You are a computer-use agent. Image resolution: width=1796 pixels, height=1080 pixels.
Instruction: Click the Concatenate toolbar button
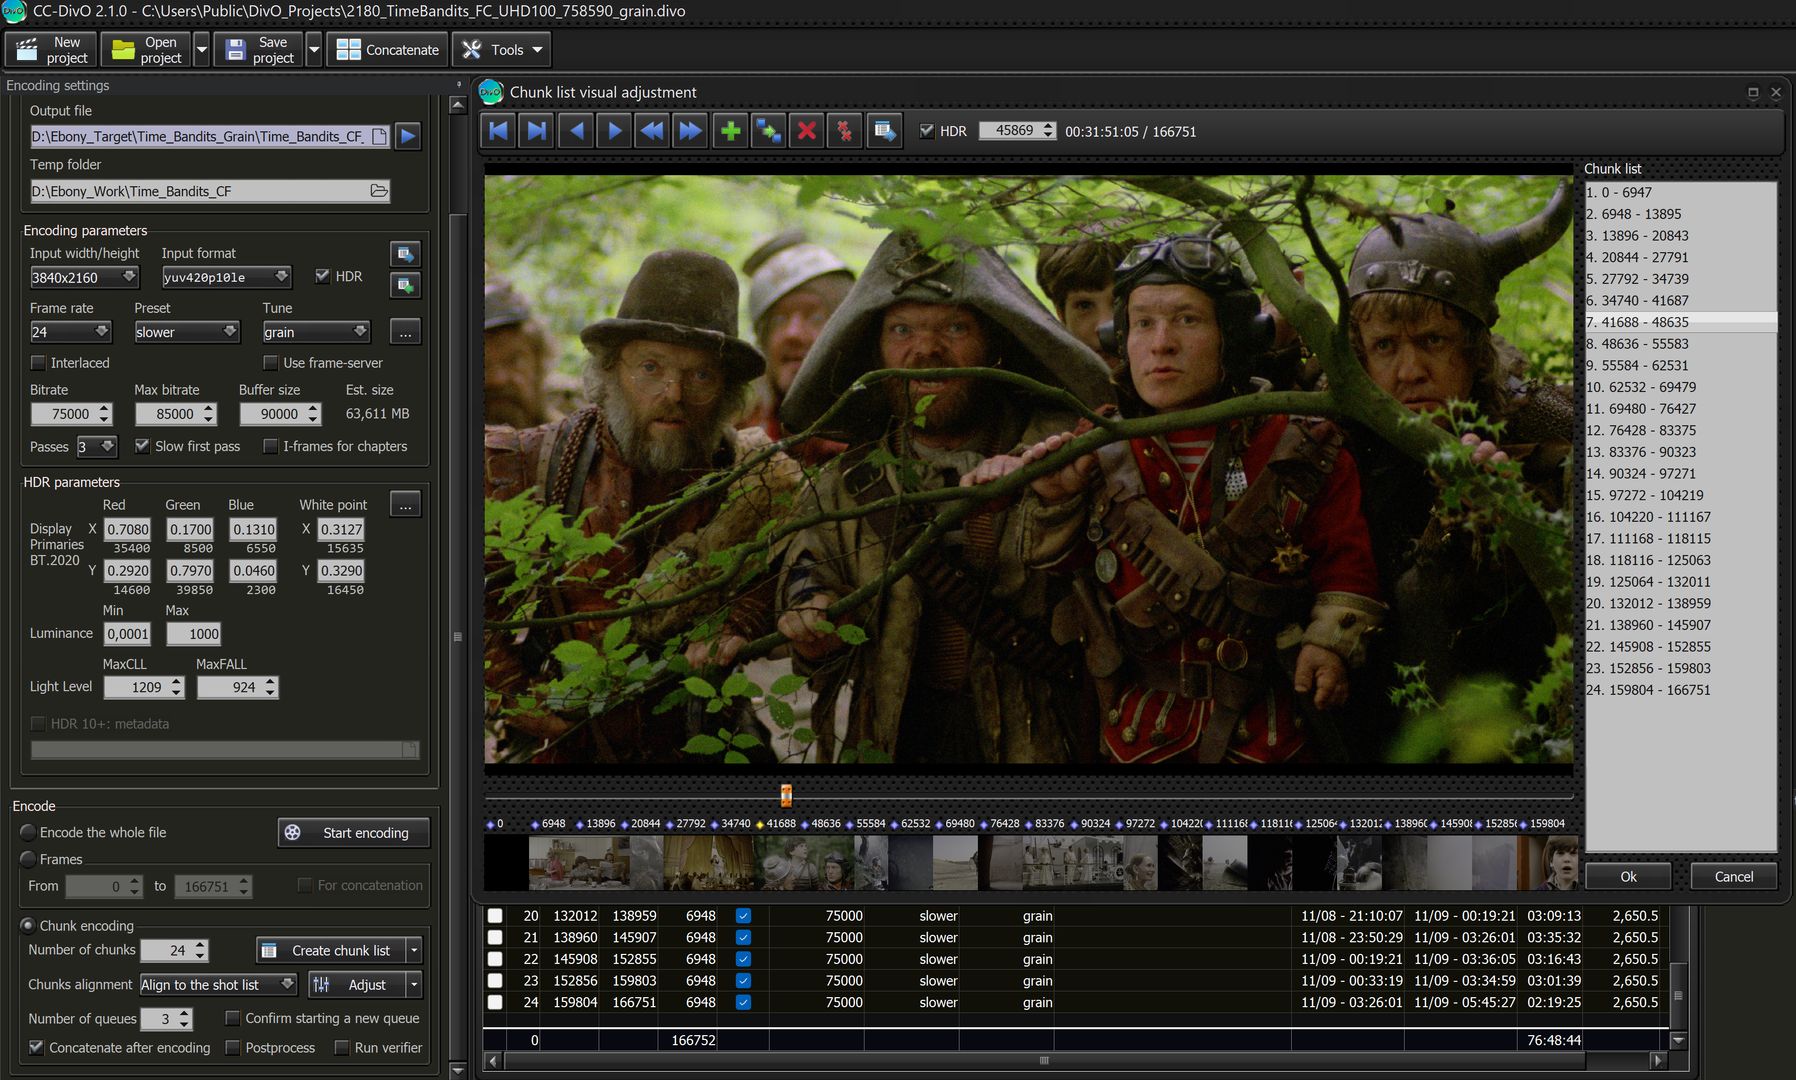pos(387,49)
